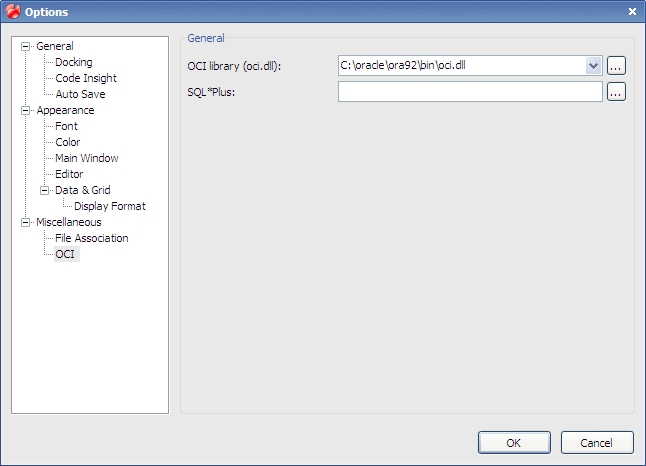Collapse the Miscellaneous tree node

(26, 222)
